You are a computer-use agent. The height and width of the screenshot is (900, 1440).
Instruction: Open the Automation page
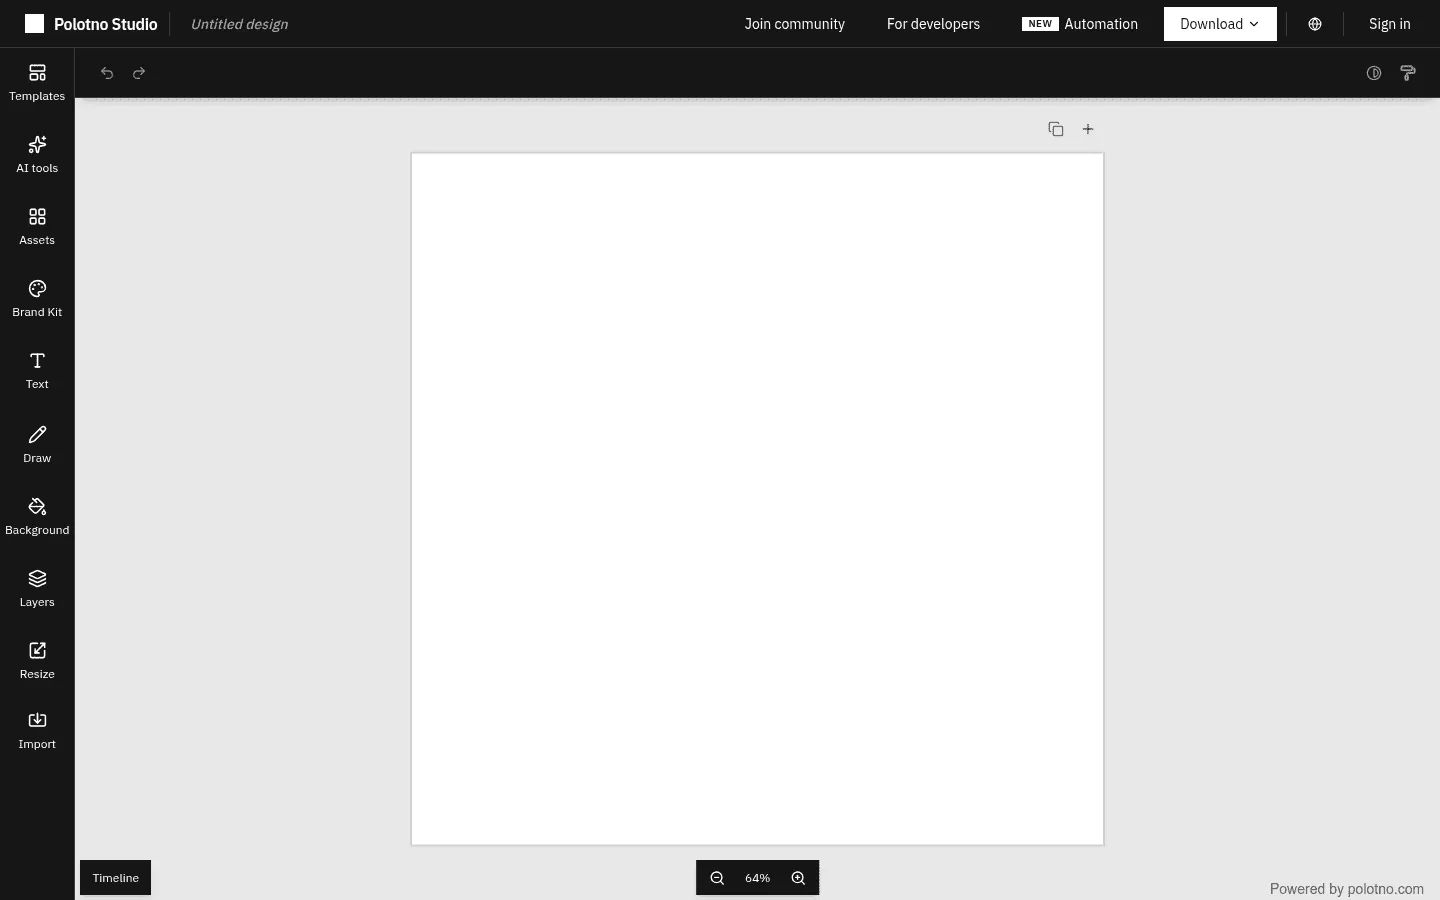(x=1080, y=24)
